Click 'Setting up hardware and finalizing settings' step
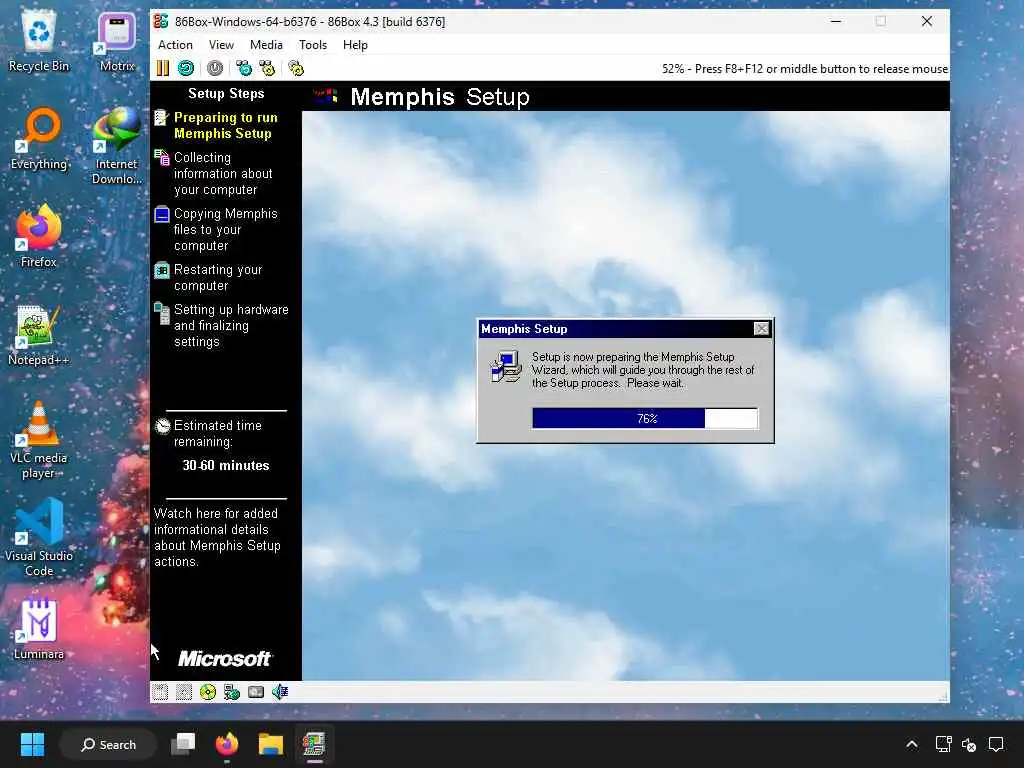The image size is (1024, 768). click(x=231, y=325)
